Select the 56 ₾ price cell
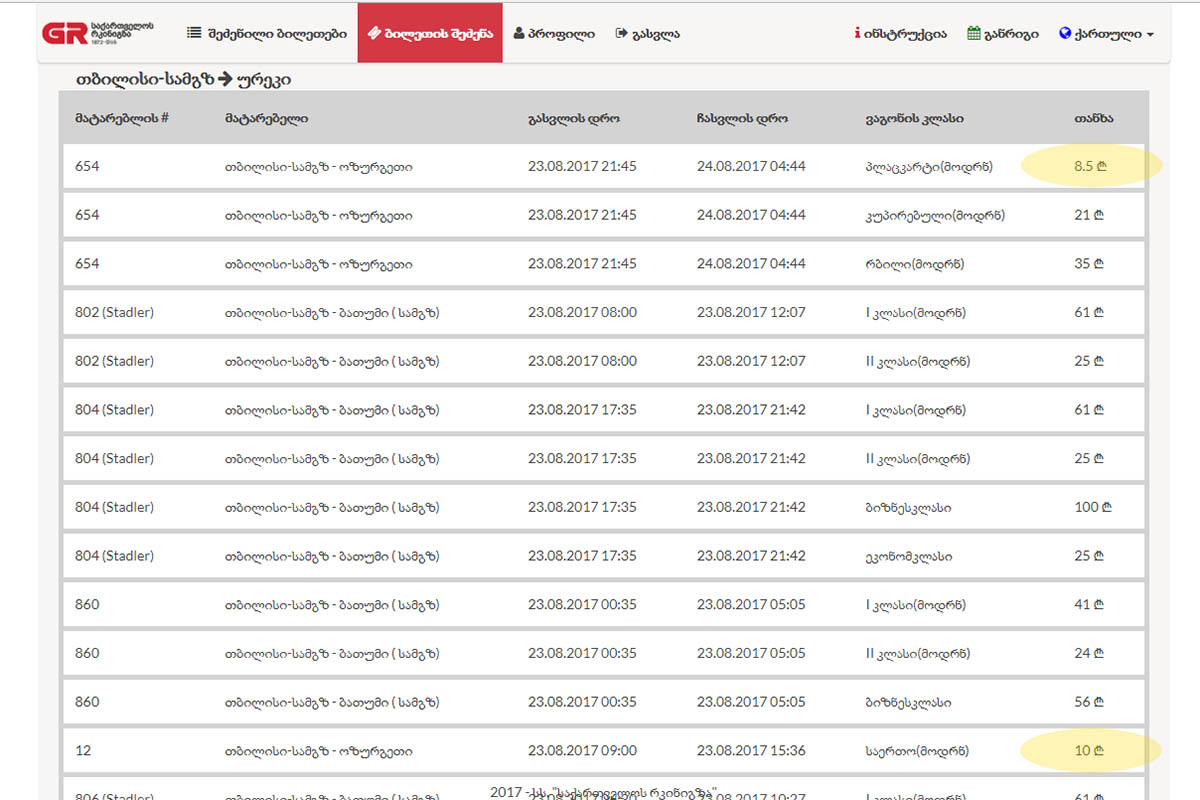Screen dimensions: 1200x800 pos(1089,702)
